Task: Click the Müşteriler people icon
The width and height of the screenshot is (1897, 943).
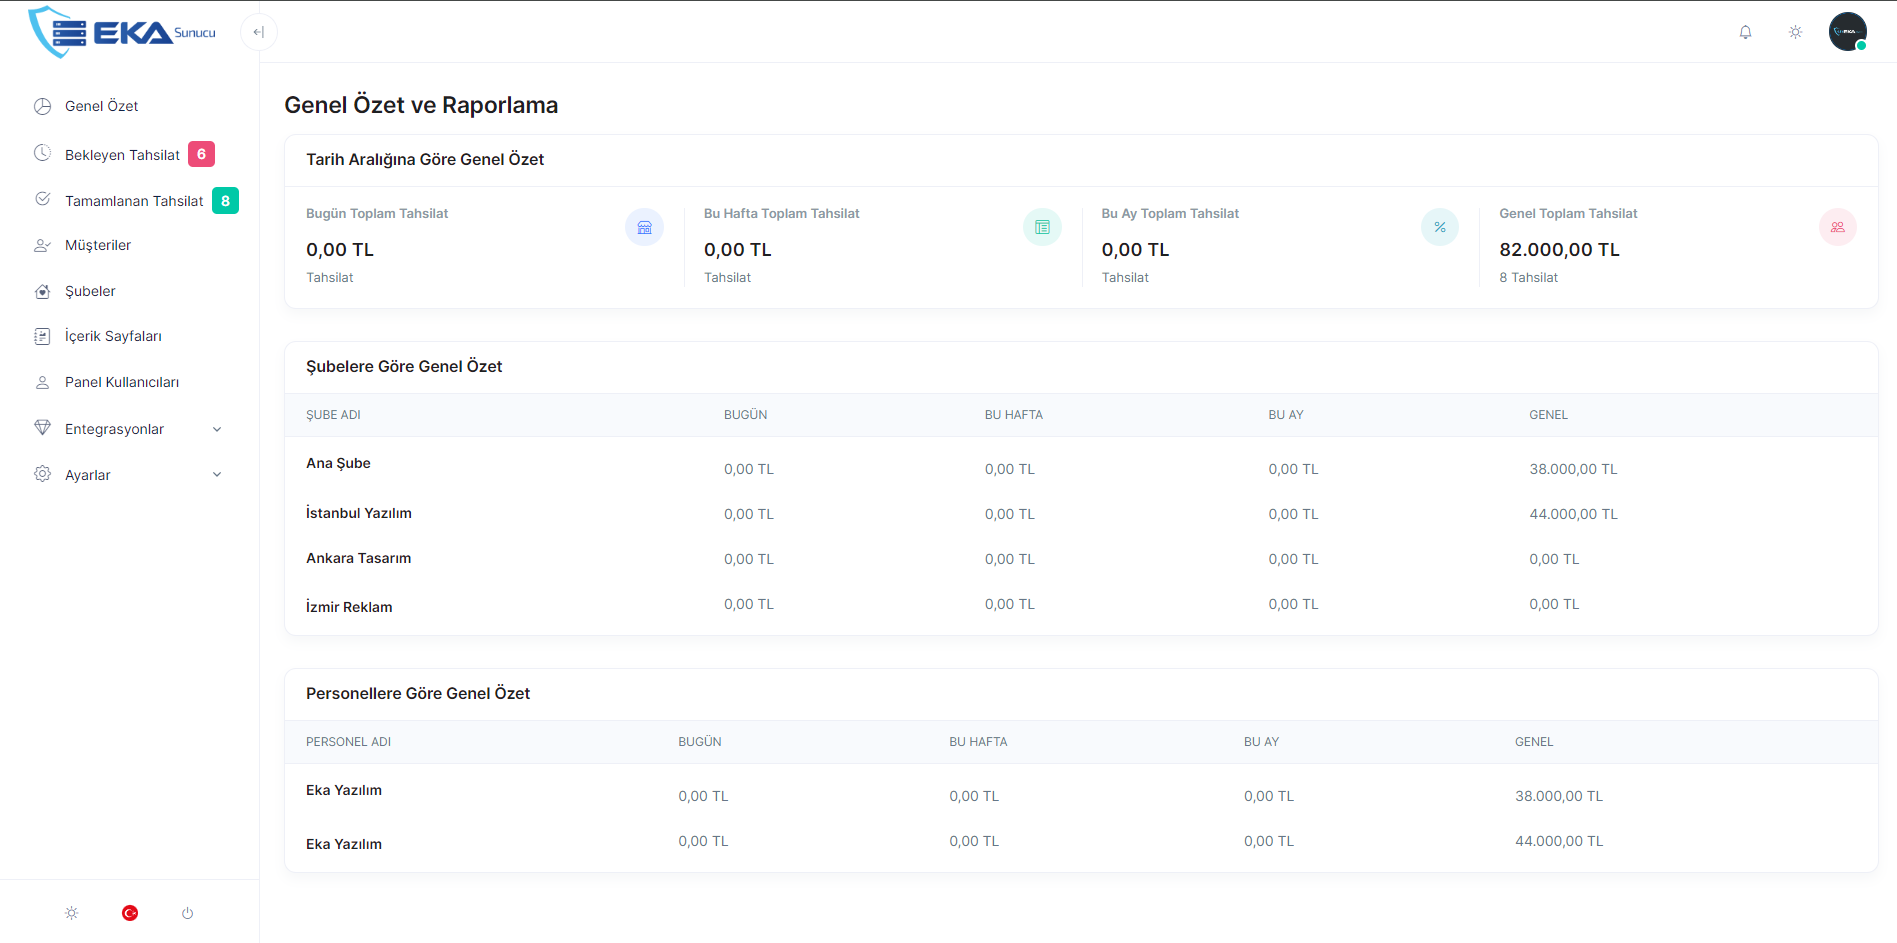Action: point(42,245)
